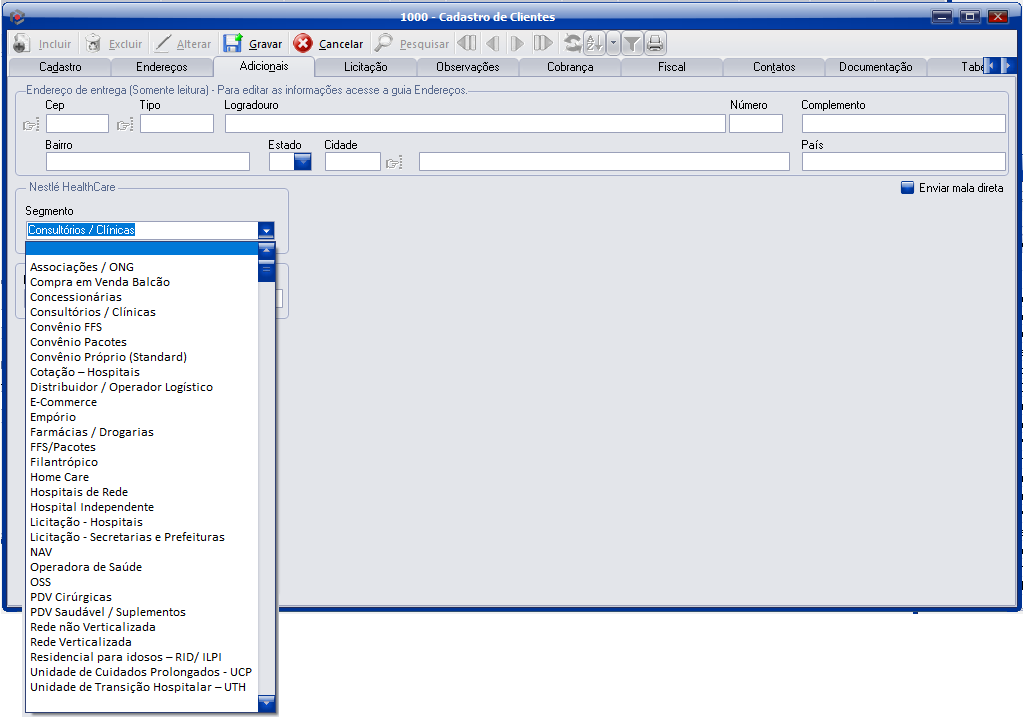Image resolution: width=1023 pixels, height=717 pixels.
Task: Expand the Estado dropdown
Action: point(302,162)
